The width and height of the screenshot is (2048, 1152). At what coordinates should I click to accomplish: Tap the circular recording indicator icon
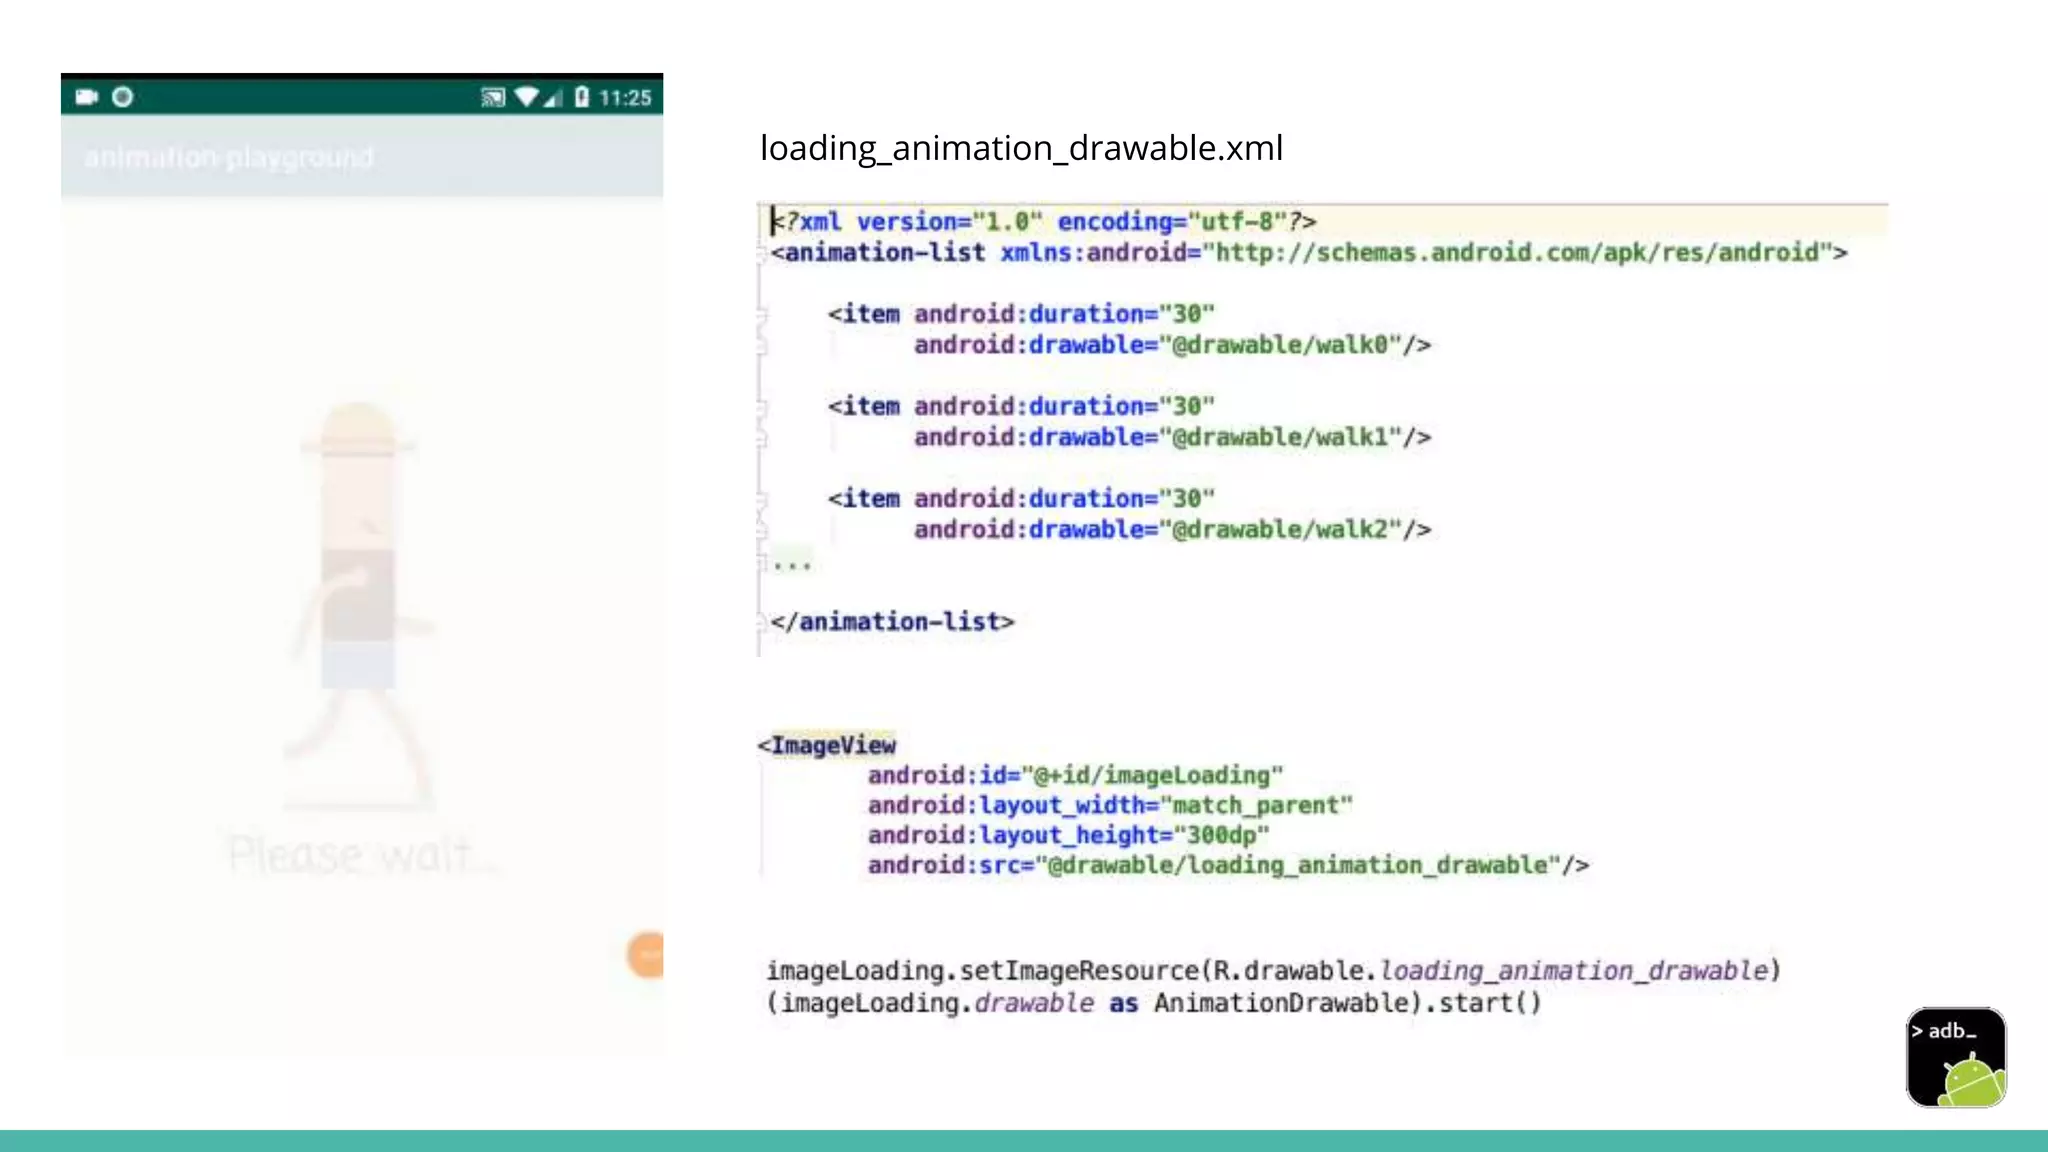point(122,97)
